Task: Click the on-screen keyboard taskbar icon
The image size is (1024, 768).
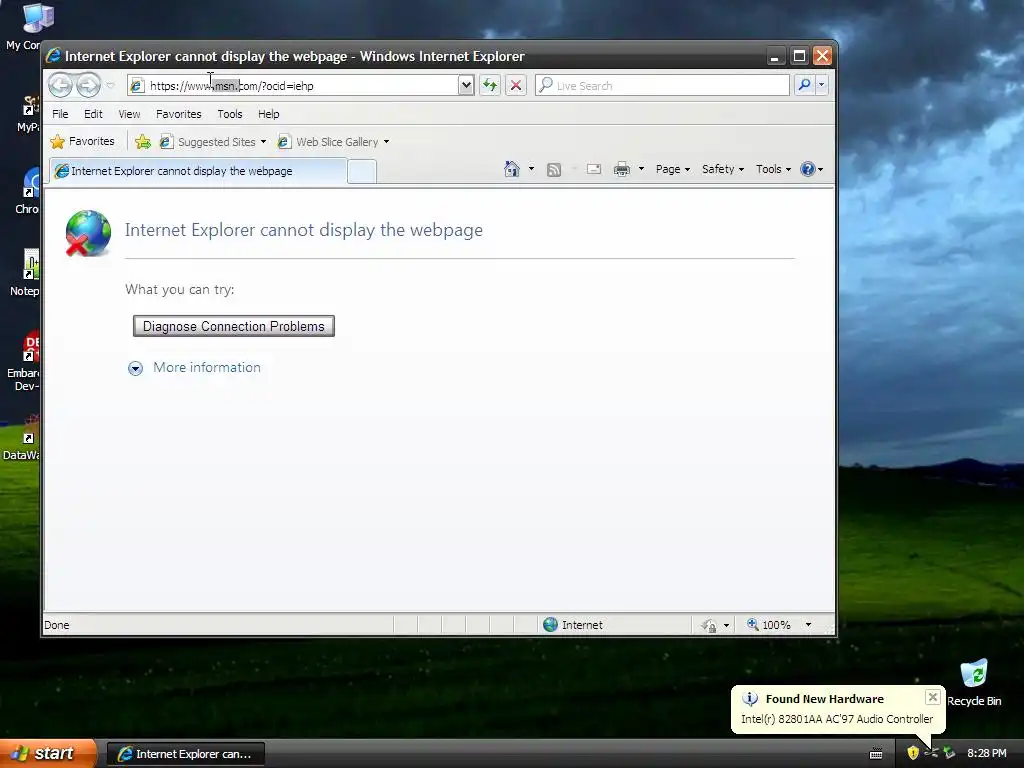Action: [876, 754]
